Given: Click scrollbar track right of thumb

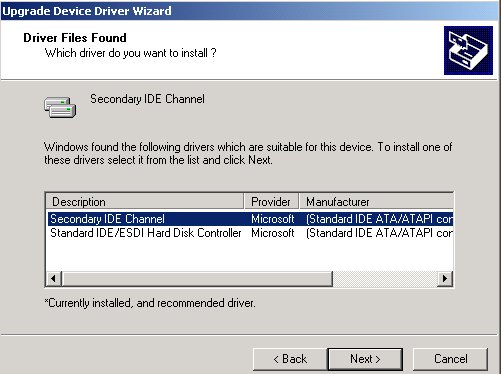Looking at the screenshot, I should point(385,278).
